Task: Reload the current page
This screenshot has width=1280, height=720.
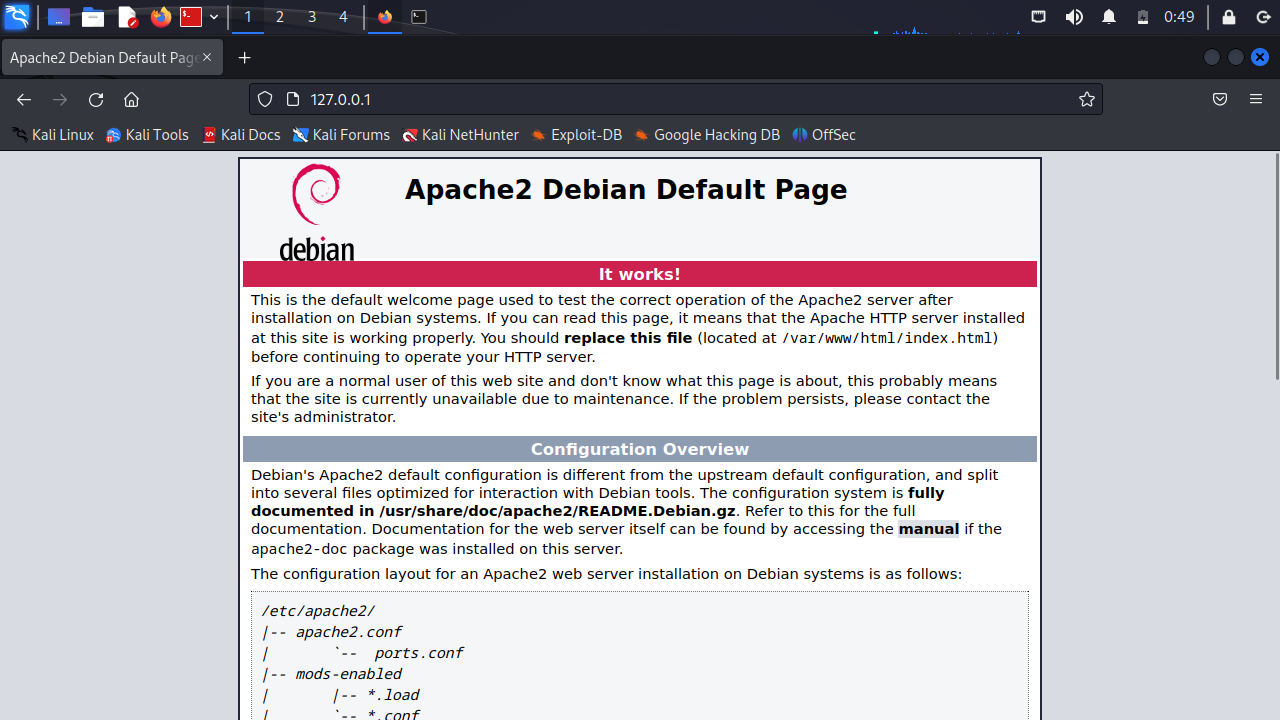Action: click(x=96, y=99)
